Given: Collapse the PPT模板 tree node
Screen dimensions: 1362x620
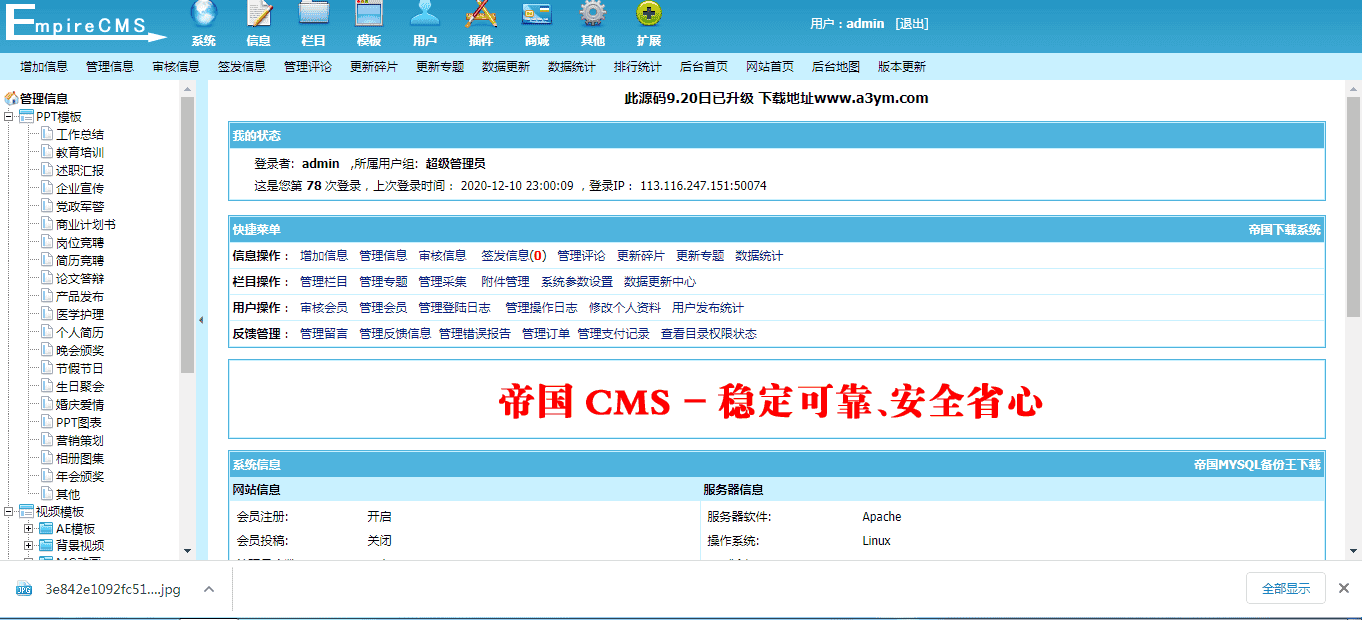Looking at the screenshot, I should pos(9,117).
